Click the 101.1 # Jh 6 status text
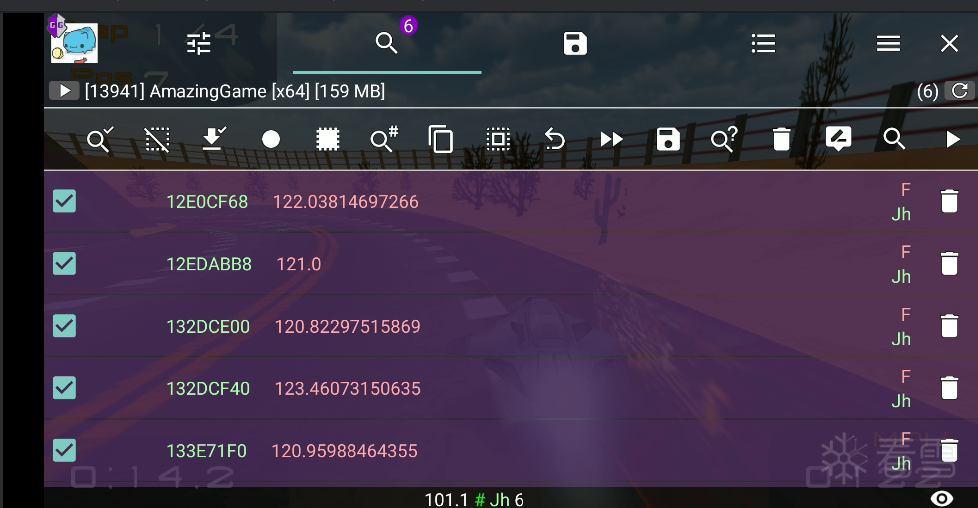 click(x=474, y=499)
